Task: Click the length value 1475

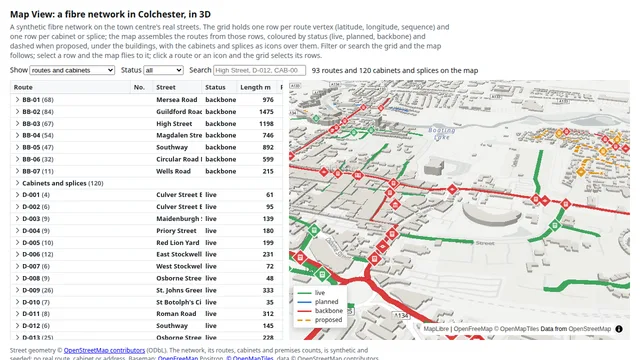Action: [x=266, y=111]
